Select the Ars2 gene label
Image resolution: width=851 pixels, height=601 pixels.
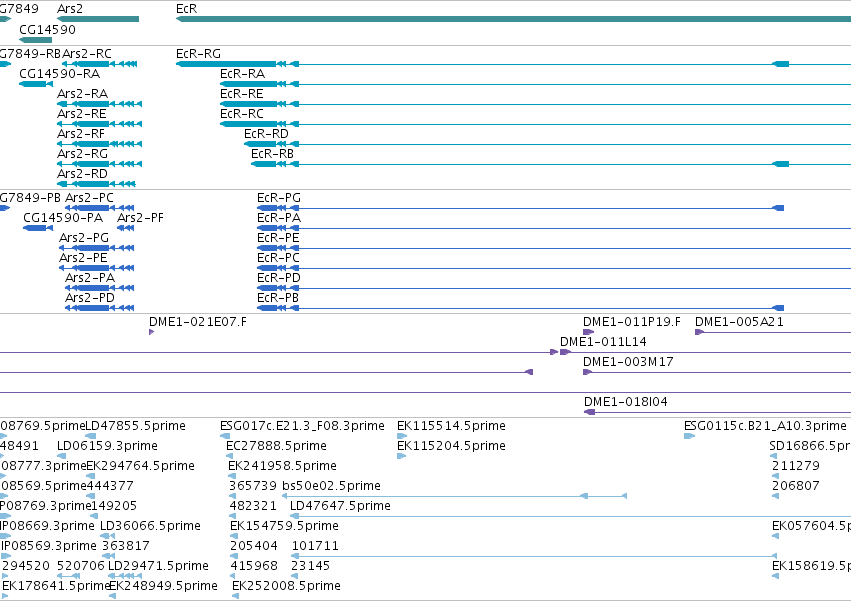70,9
